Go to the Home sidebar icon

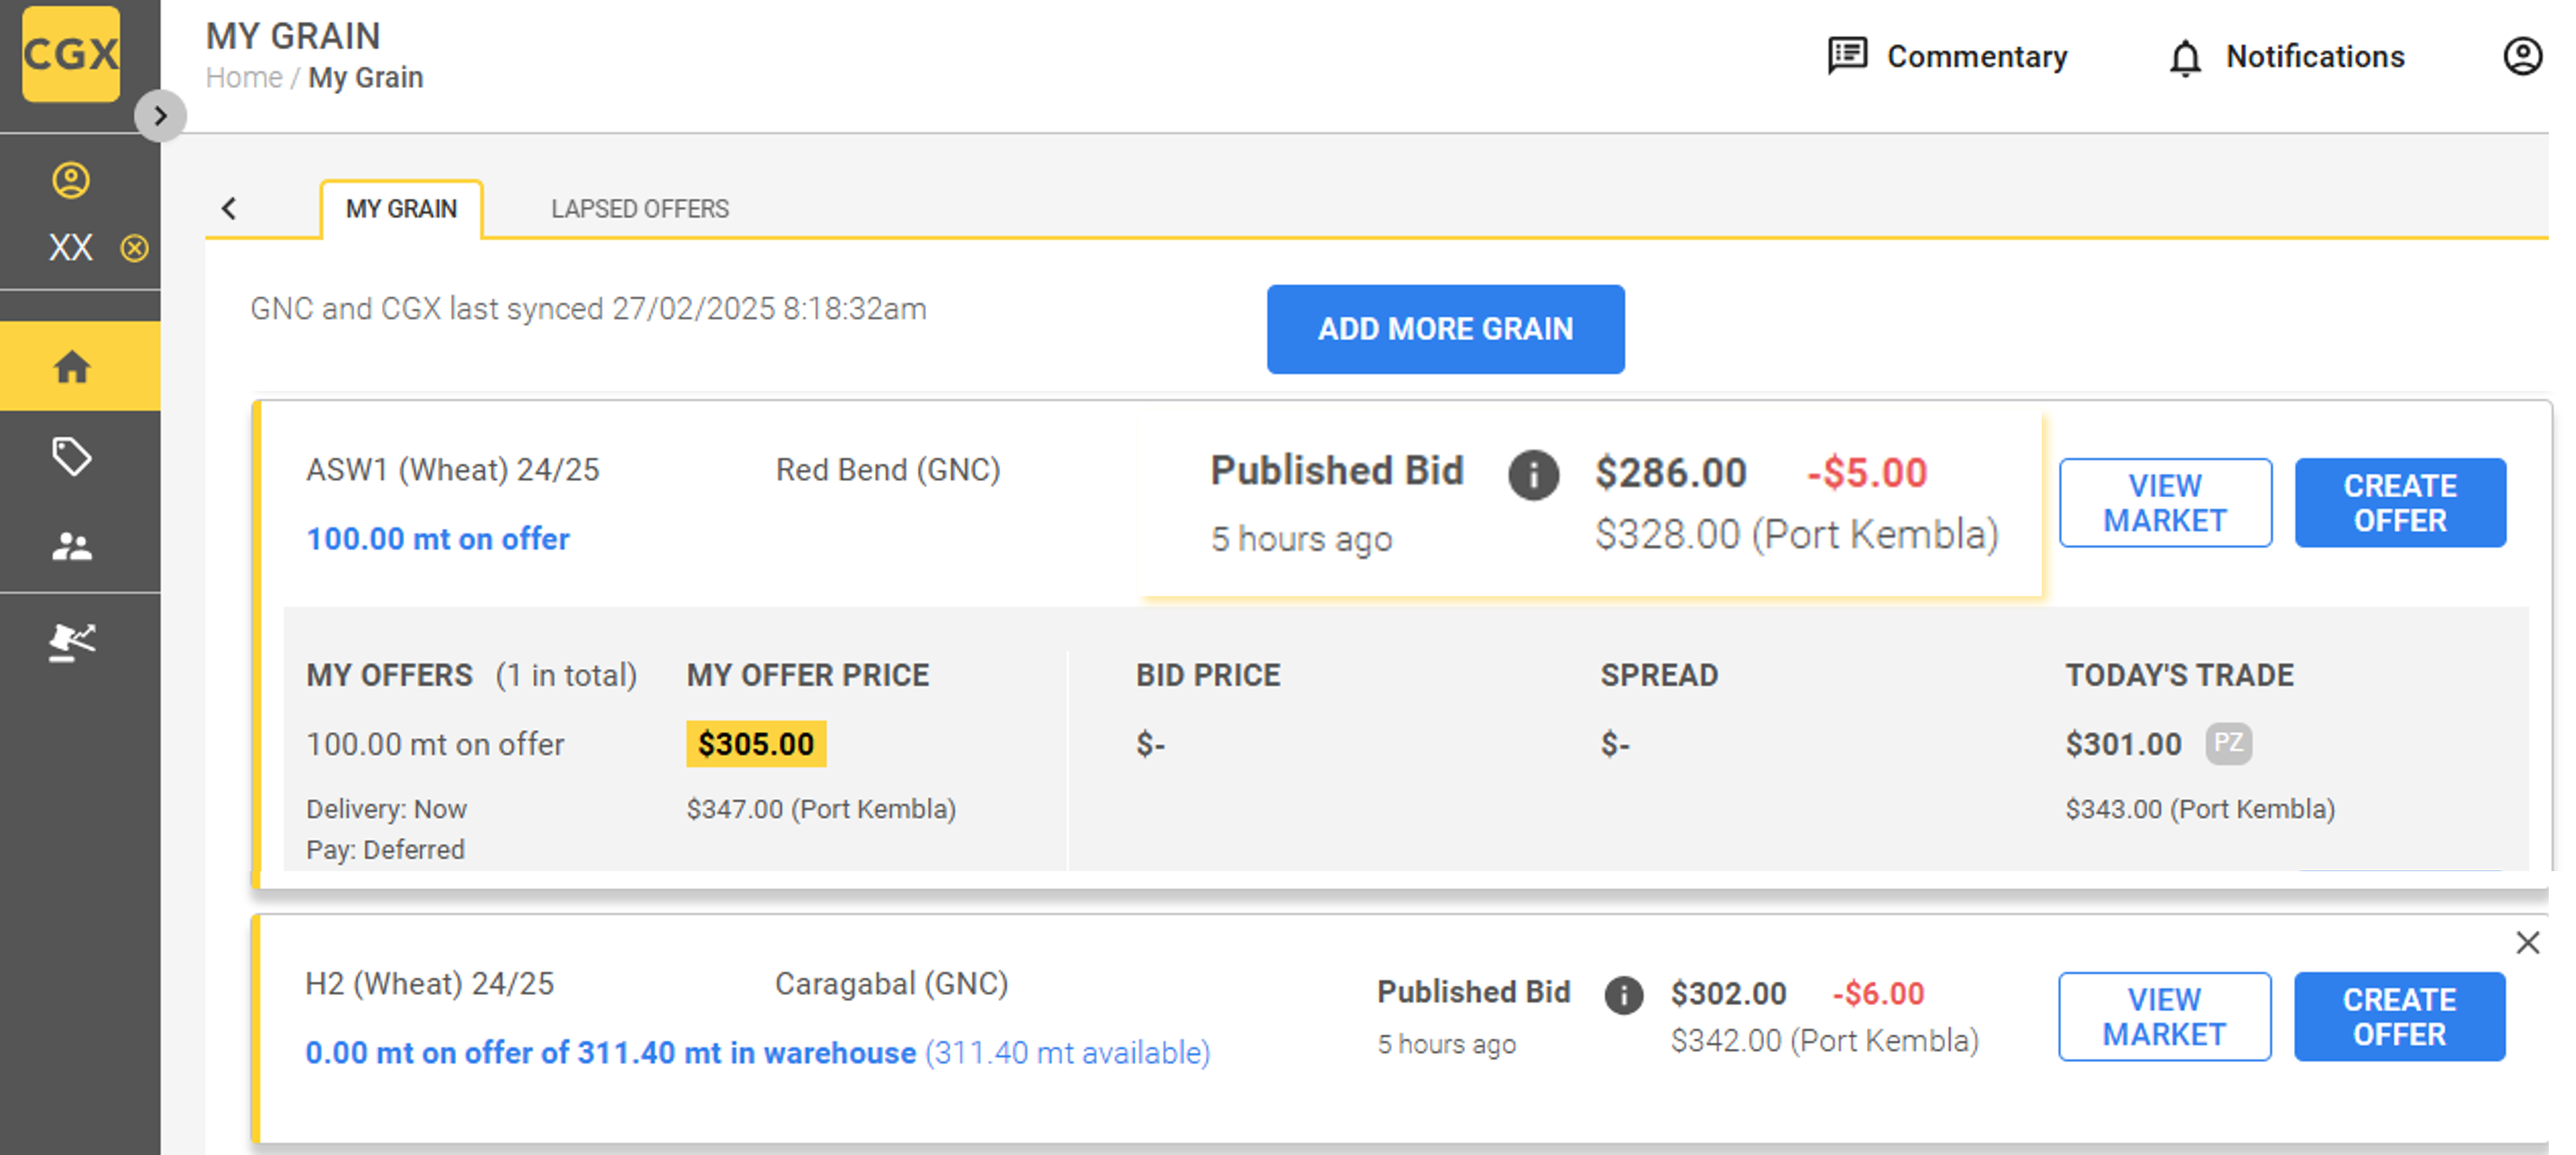[72, 367]
